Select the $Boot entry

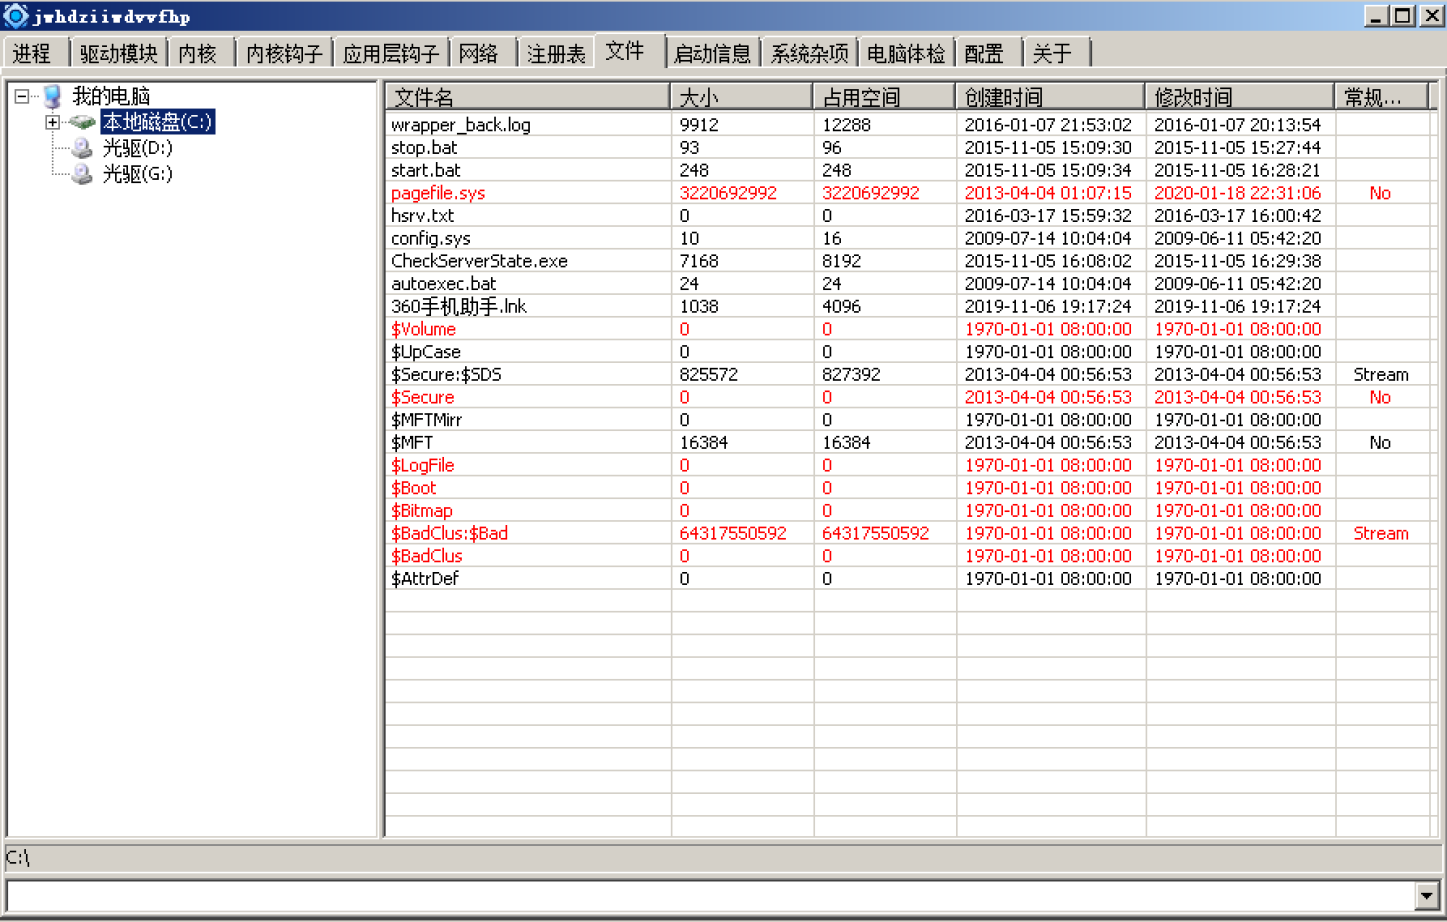pyautogui.click(x=413, y=488)
